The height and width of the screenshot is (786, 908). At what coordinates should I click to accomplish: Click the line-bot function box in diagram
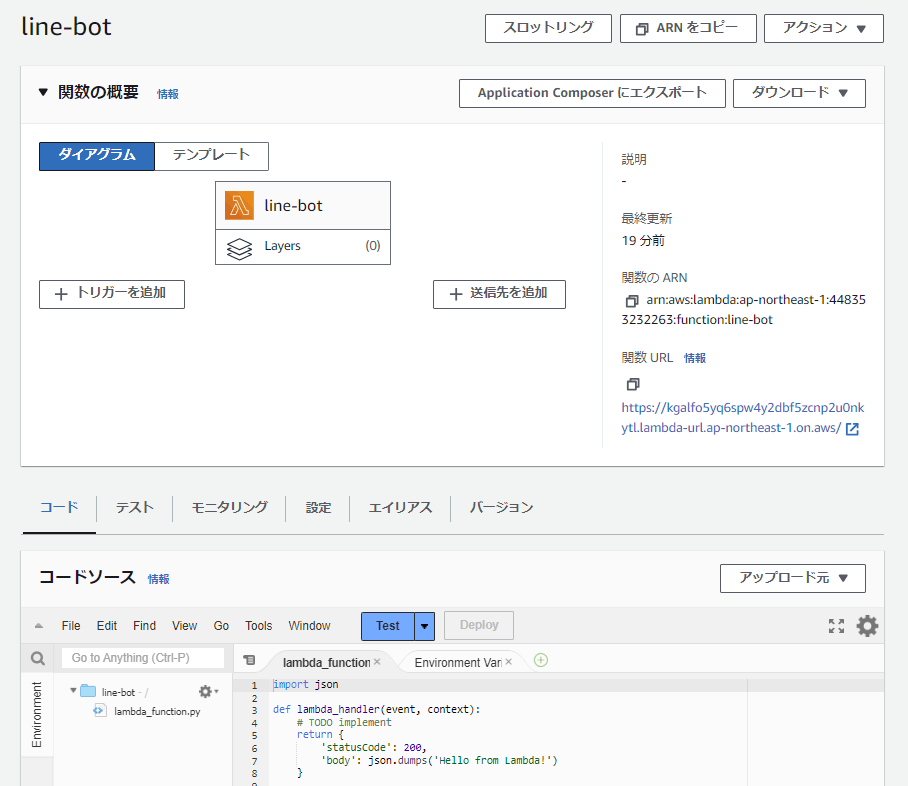pos(303,206)
